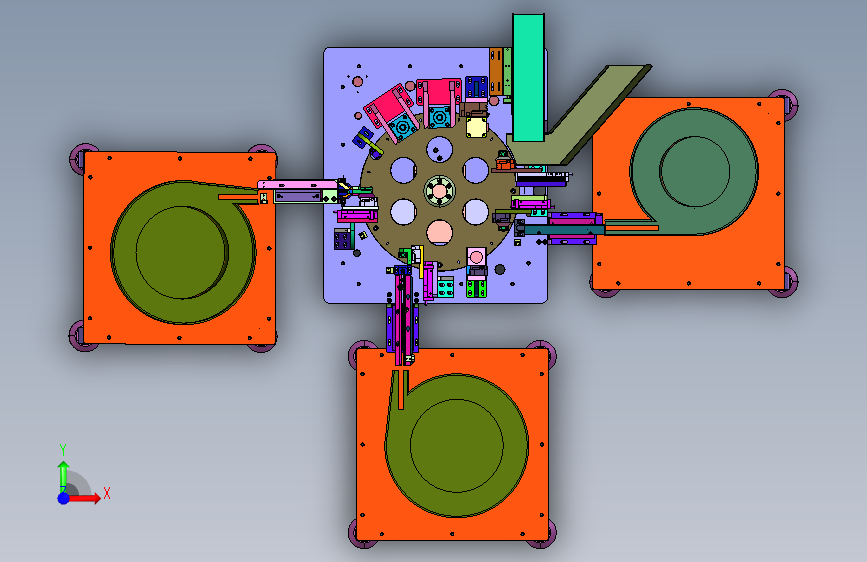Select the bottom vibratory bowl feeder
This screenshot has width=867, height=562.
click(457, 445)
